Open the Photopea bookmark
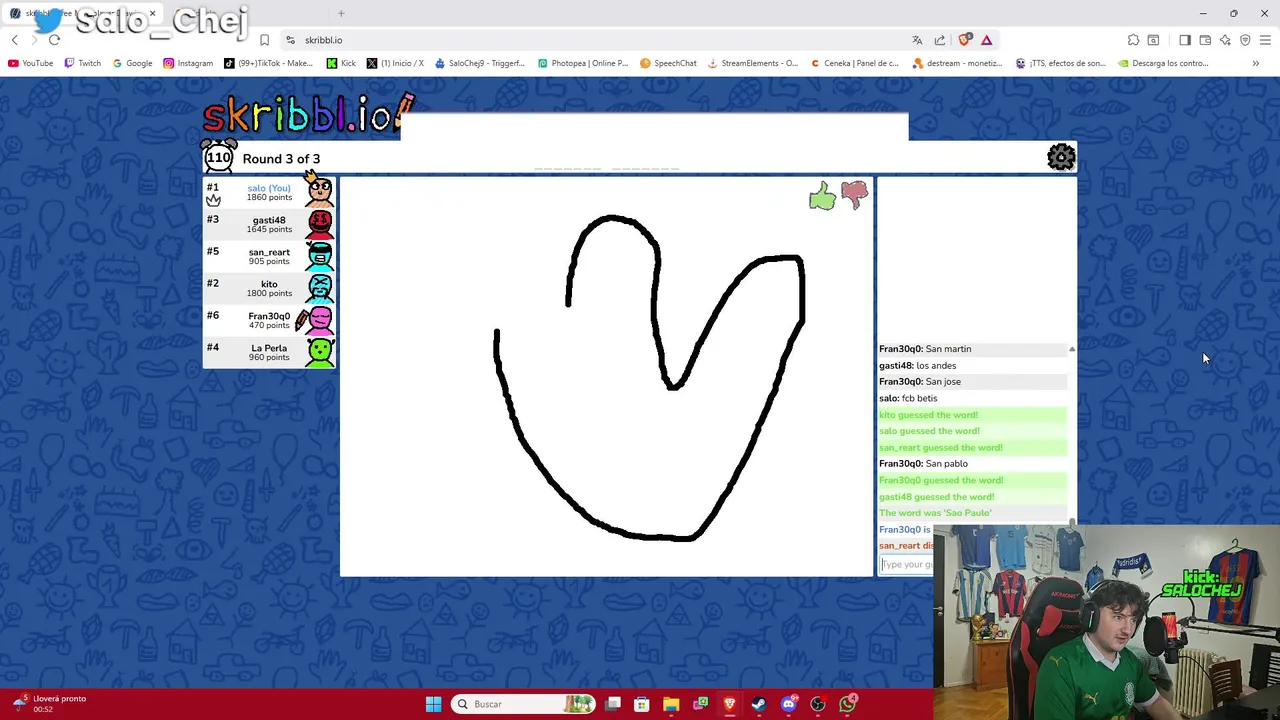Image resolution: width=1280 pixels, height=720 pixels. point(583,63)
